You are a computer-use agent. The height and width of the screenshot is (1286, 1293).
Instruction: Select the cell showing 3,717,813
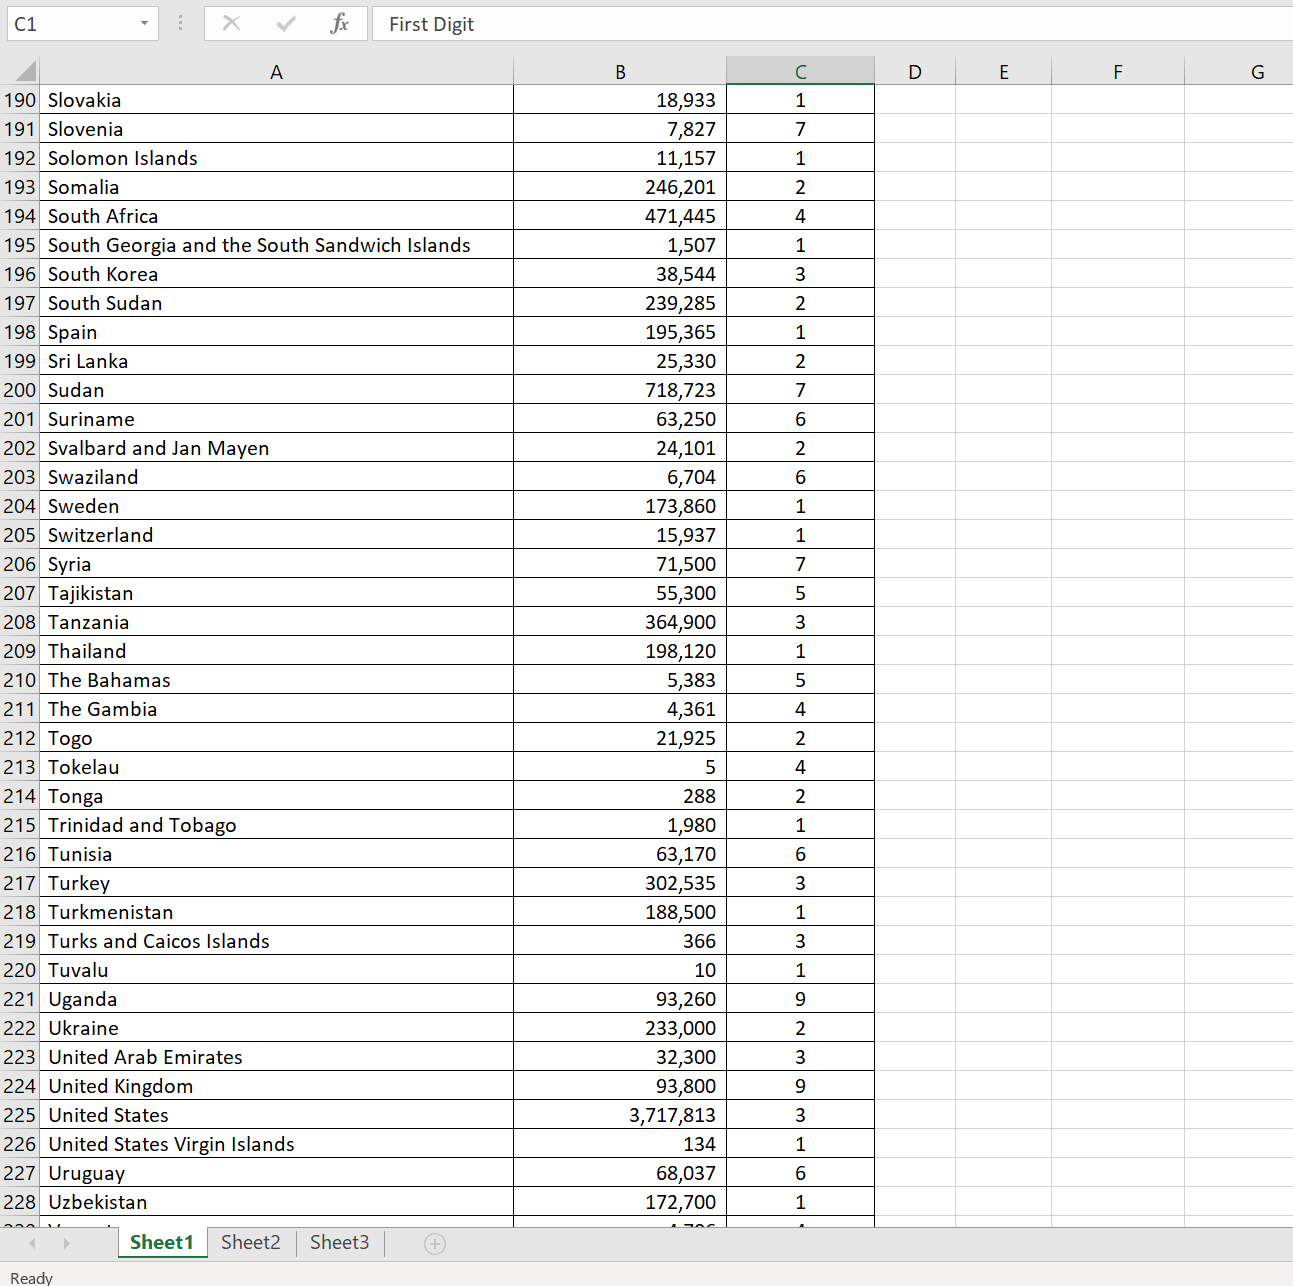[620, 1114]
